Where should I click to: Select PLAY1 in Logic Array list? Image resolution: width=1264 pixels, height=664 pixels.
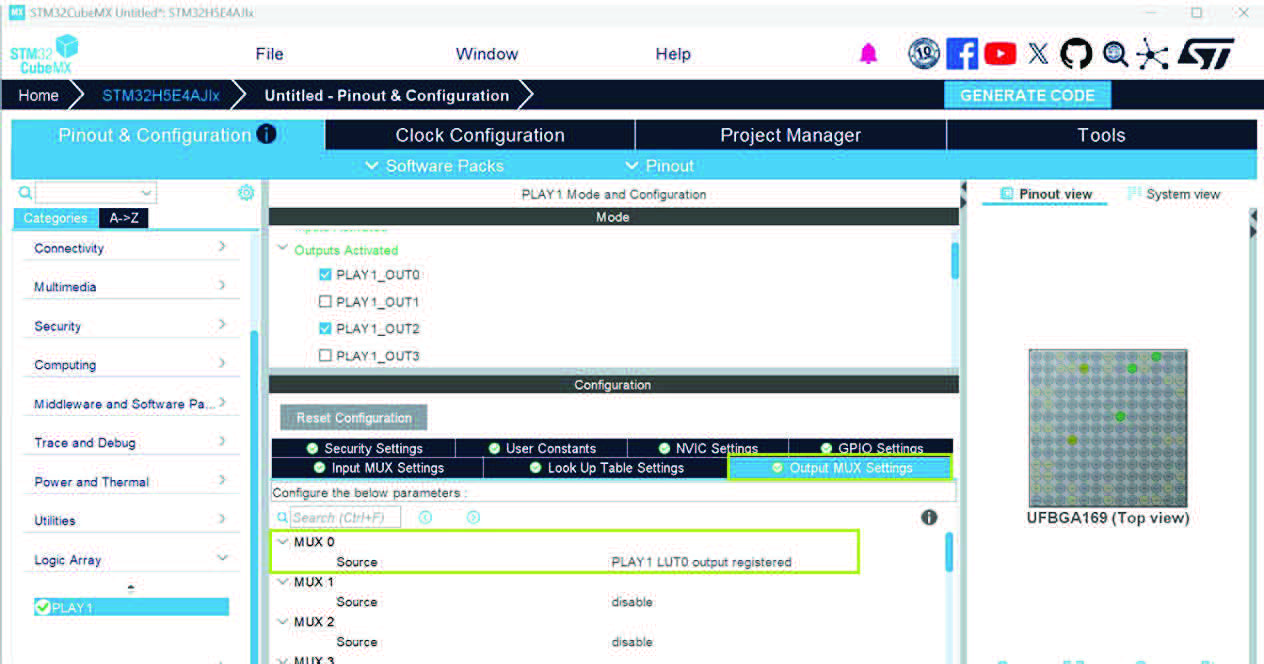point(131,607)
